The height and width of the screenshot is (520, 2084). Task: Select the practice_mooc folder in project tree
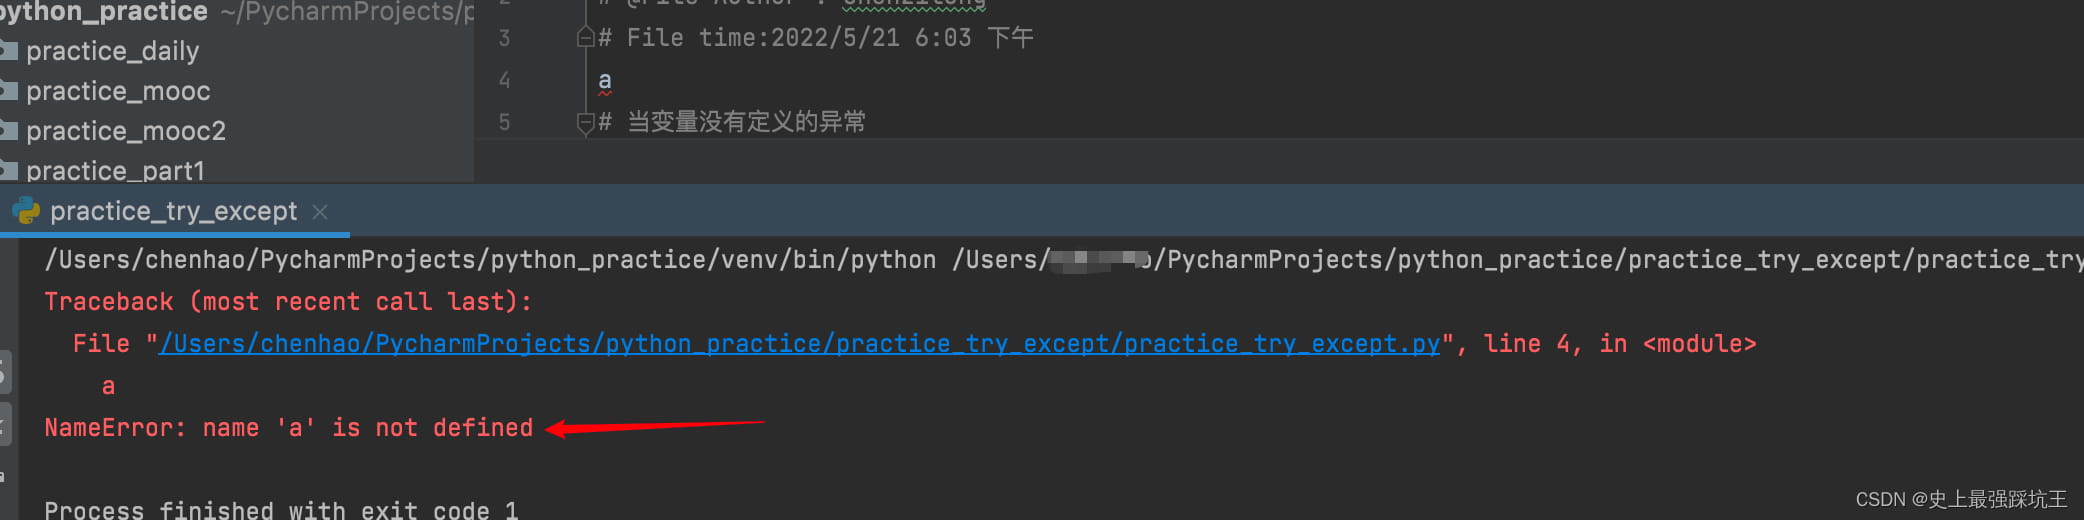point(118,91)
